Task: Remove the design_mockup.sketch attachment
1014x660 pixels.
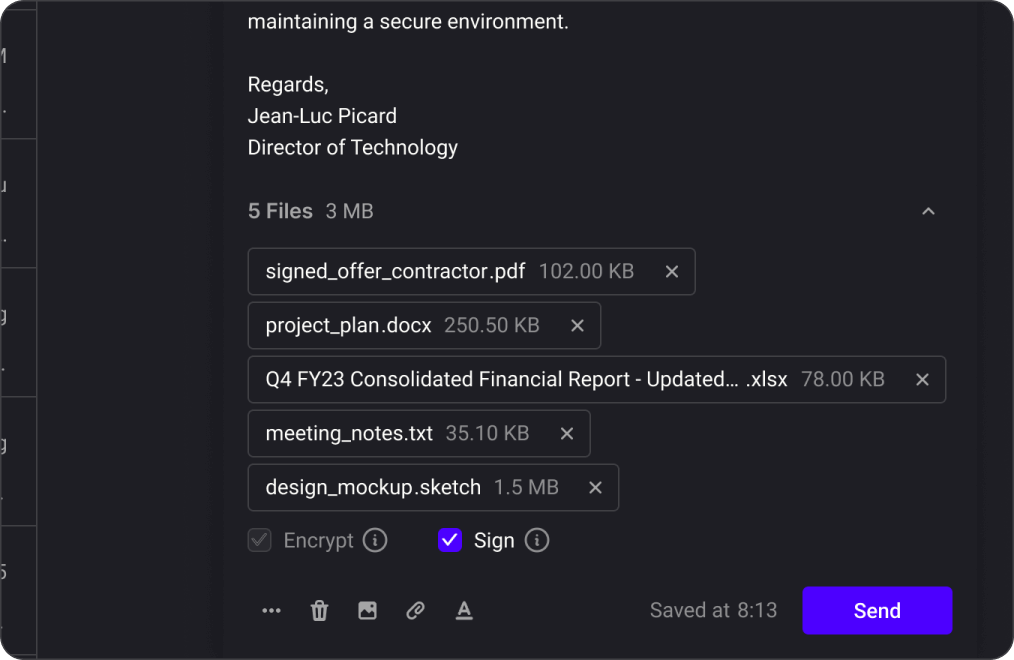Action: (x=595, y=487)
